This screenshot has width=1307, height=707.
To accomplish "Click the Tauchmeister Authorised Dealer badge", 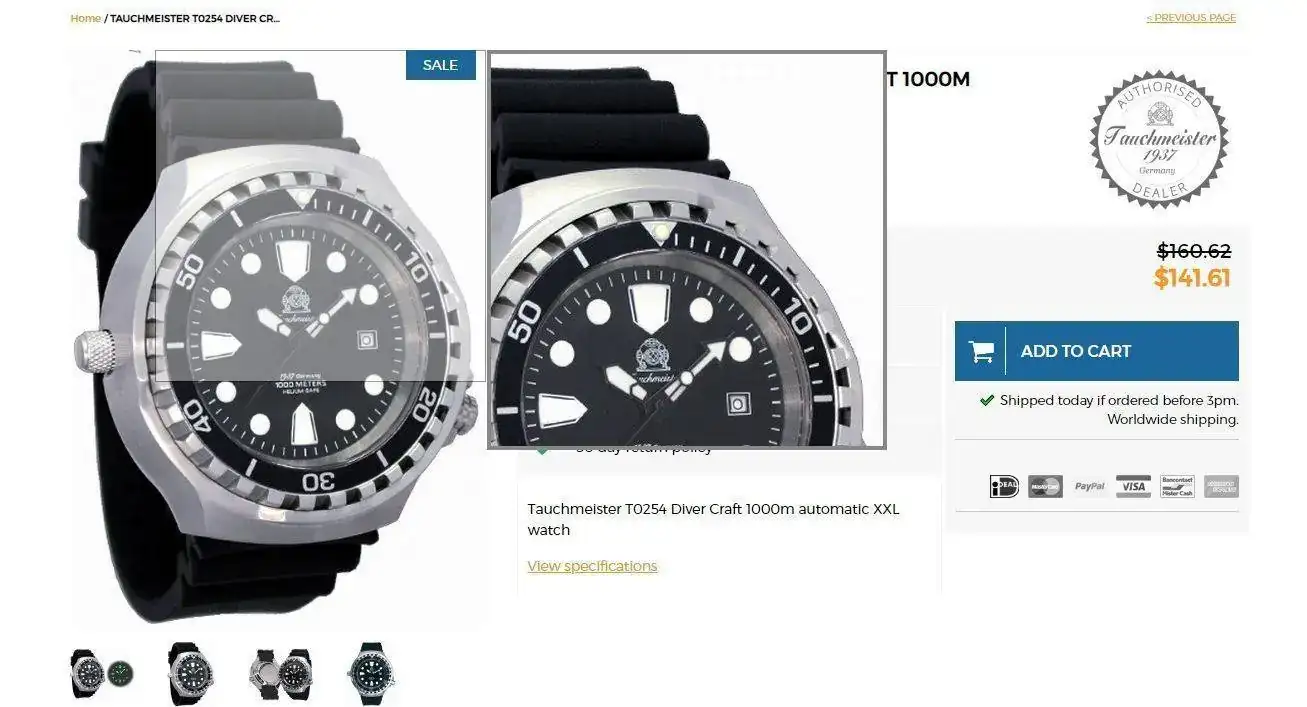I will (x=1159, y=138).
